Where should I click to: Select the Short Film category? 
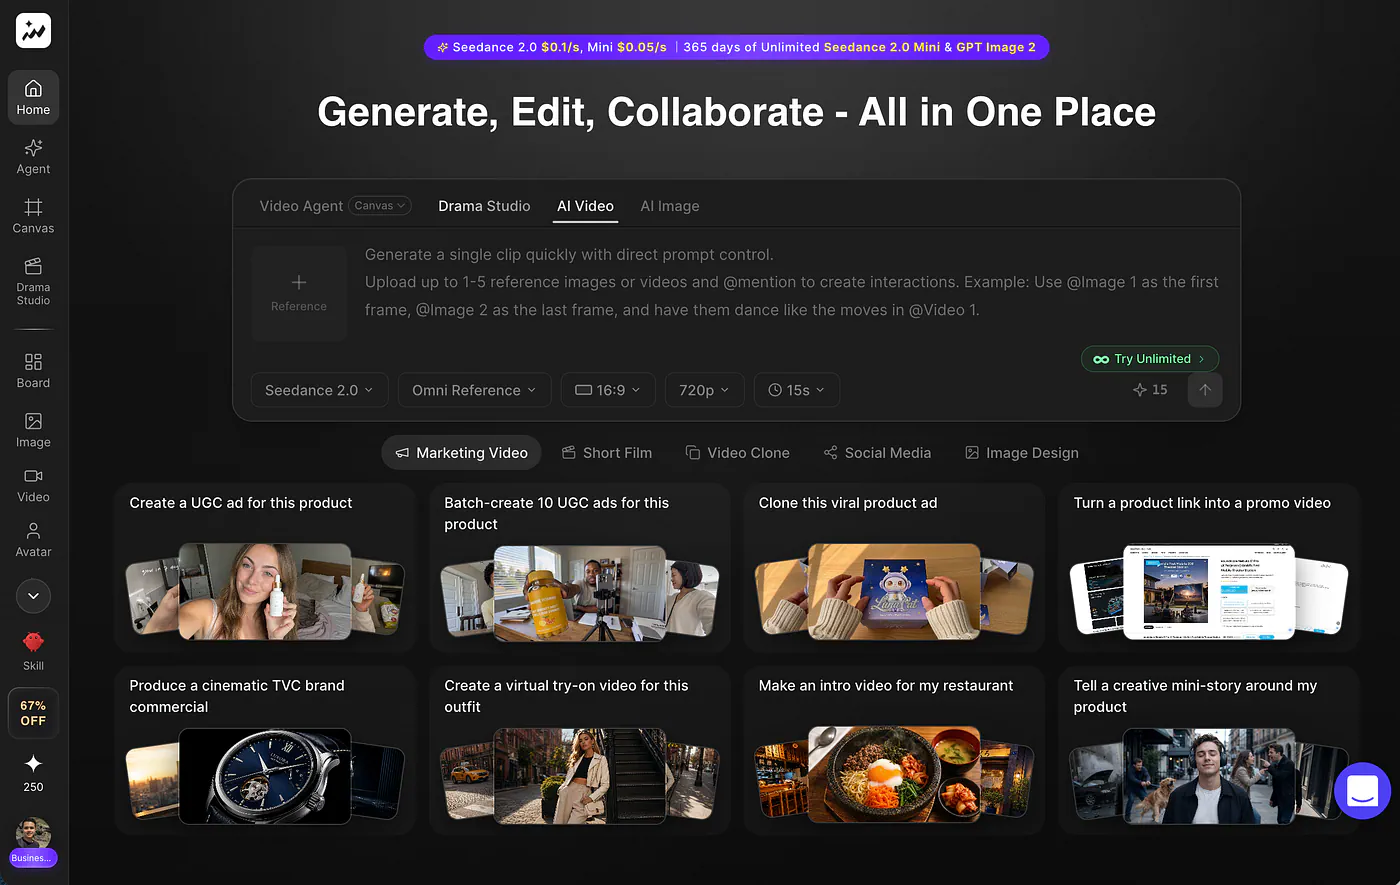(607, 453)
